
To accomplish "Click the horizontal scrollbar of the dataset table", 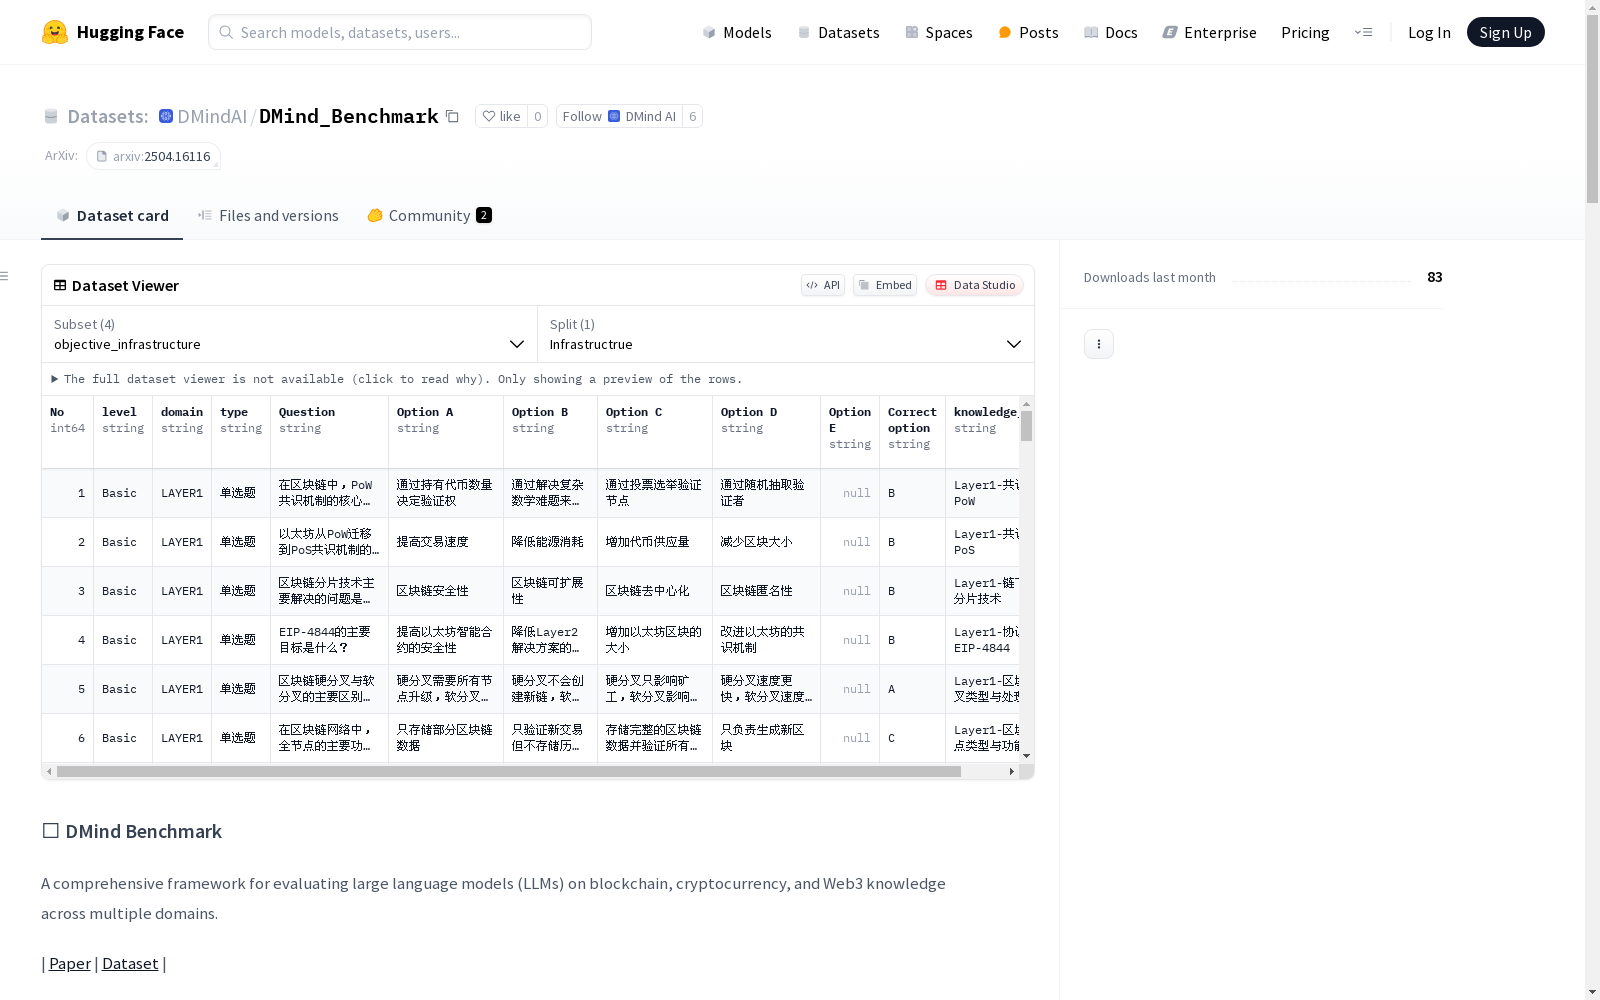I will click(509, 771).
